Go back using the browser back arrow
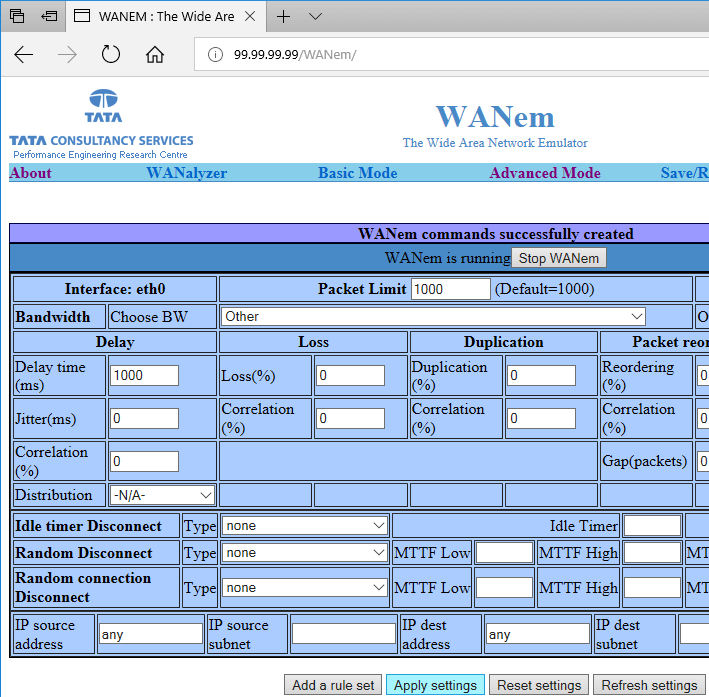This screenshot has height=697, width=709. (x=24, y=55)
